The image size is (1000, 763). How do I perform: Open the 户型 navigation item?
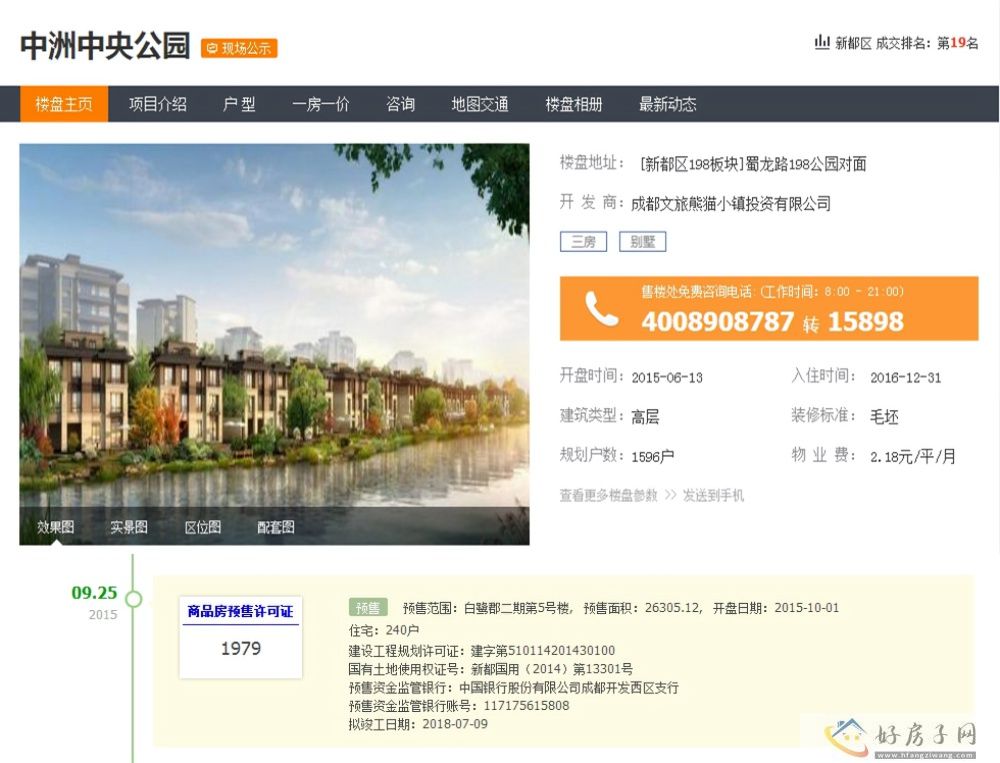tap(239, 104)
